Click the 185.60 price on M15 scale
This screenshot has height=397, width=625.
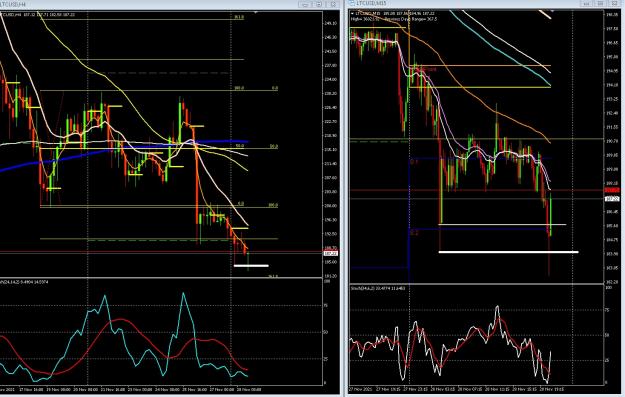tap(612, 226)
